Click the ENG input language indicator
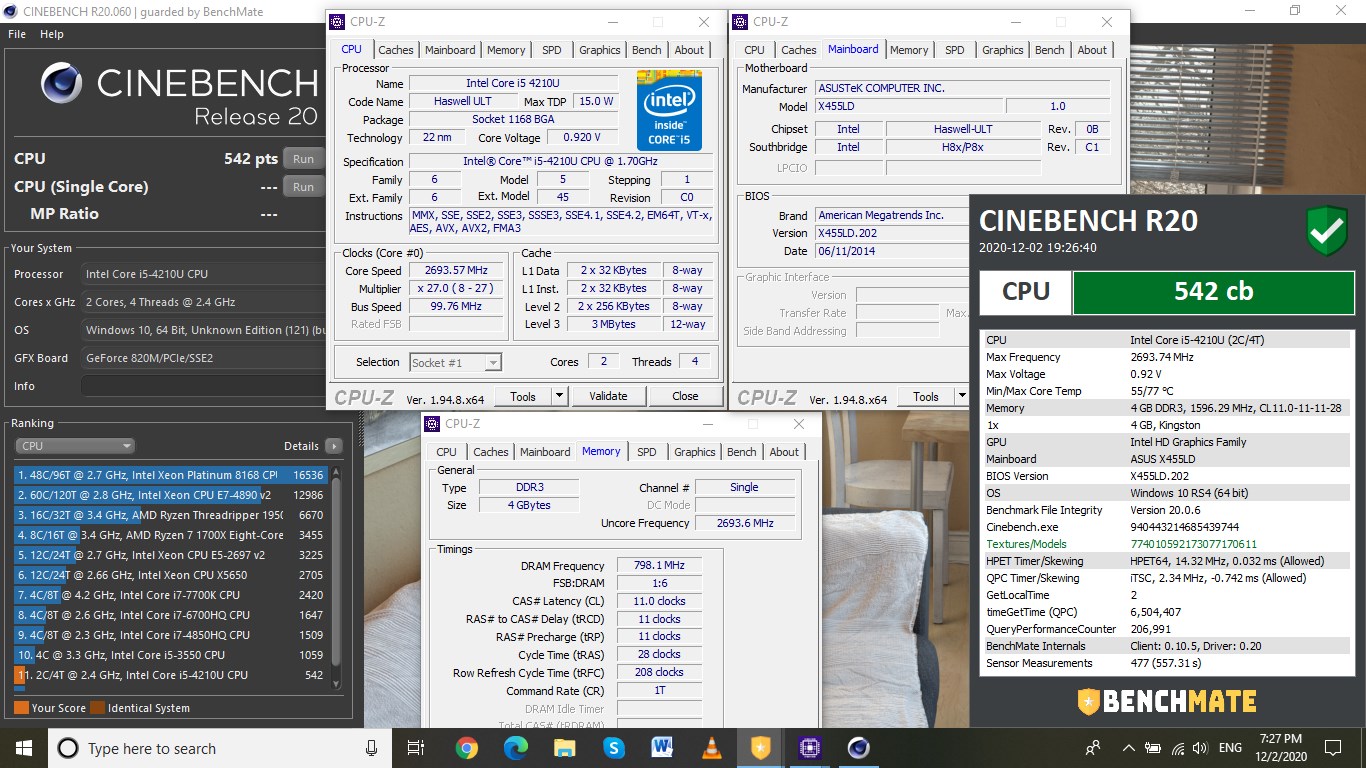Viewport: 1366px width, 768px height. click(1230, 748)
